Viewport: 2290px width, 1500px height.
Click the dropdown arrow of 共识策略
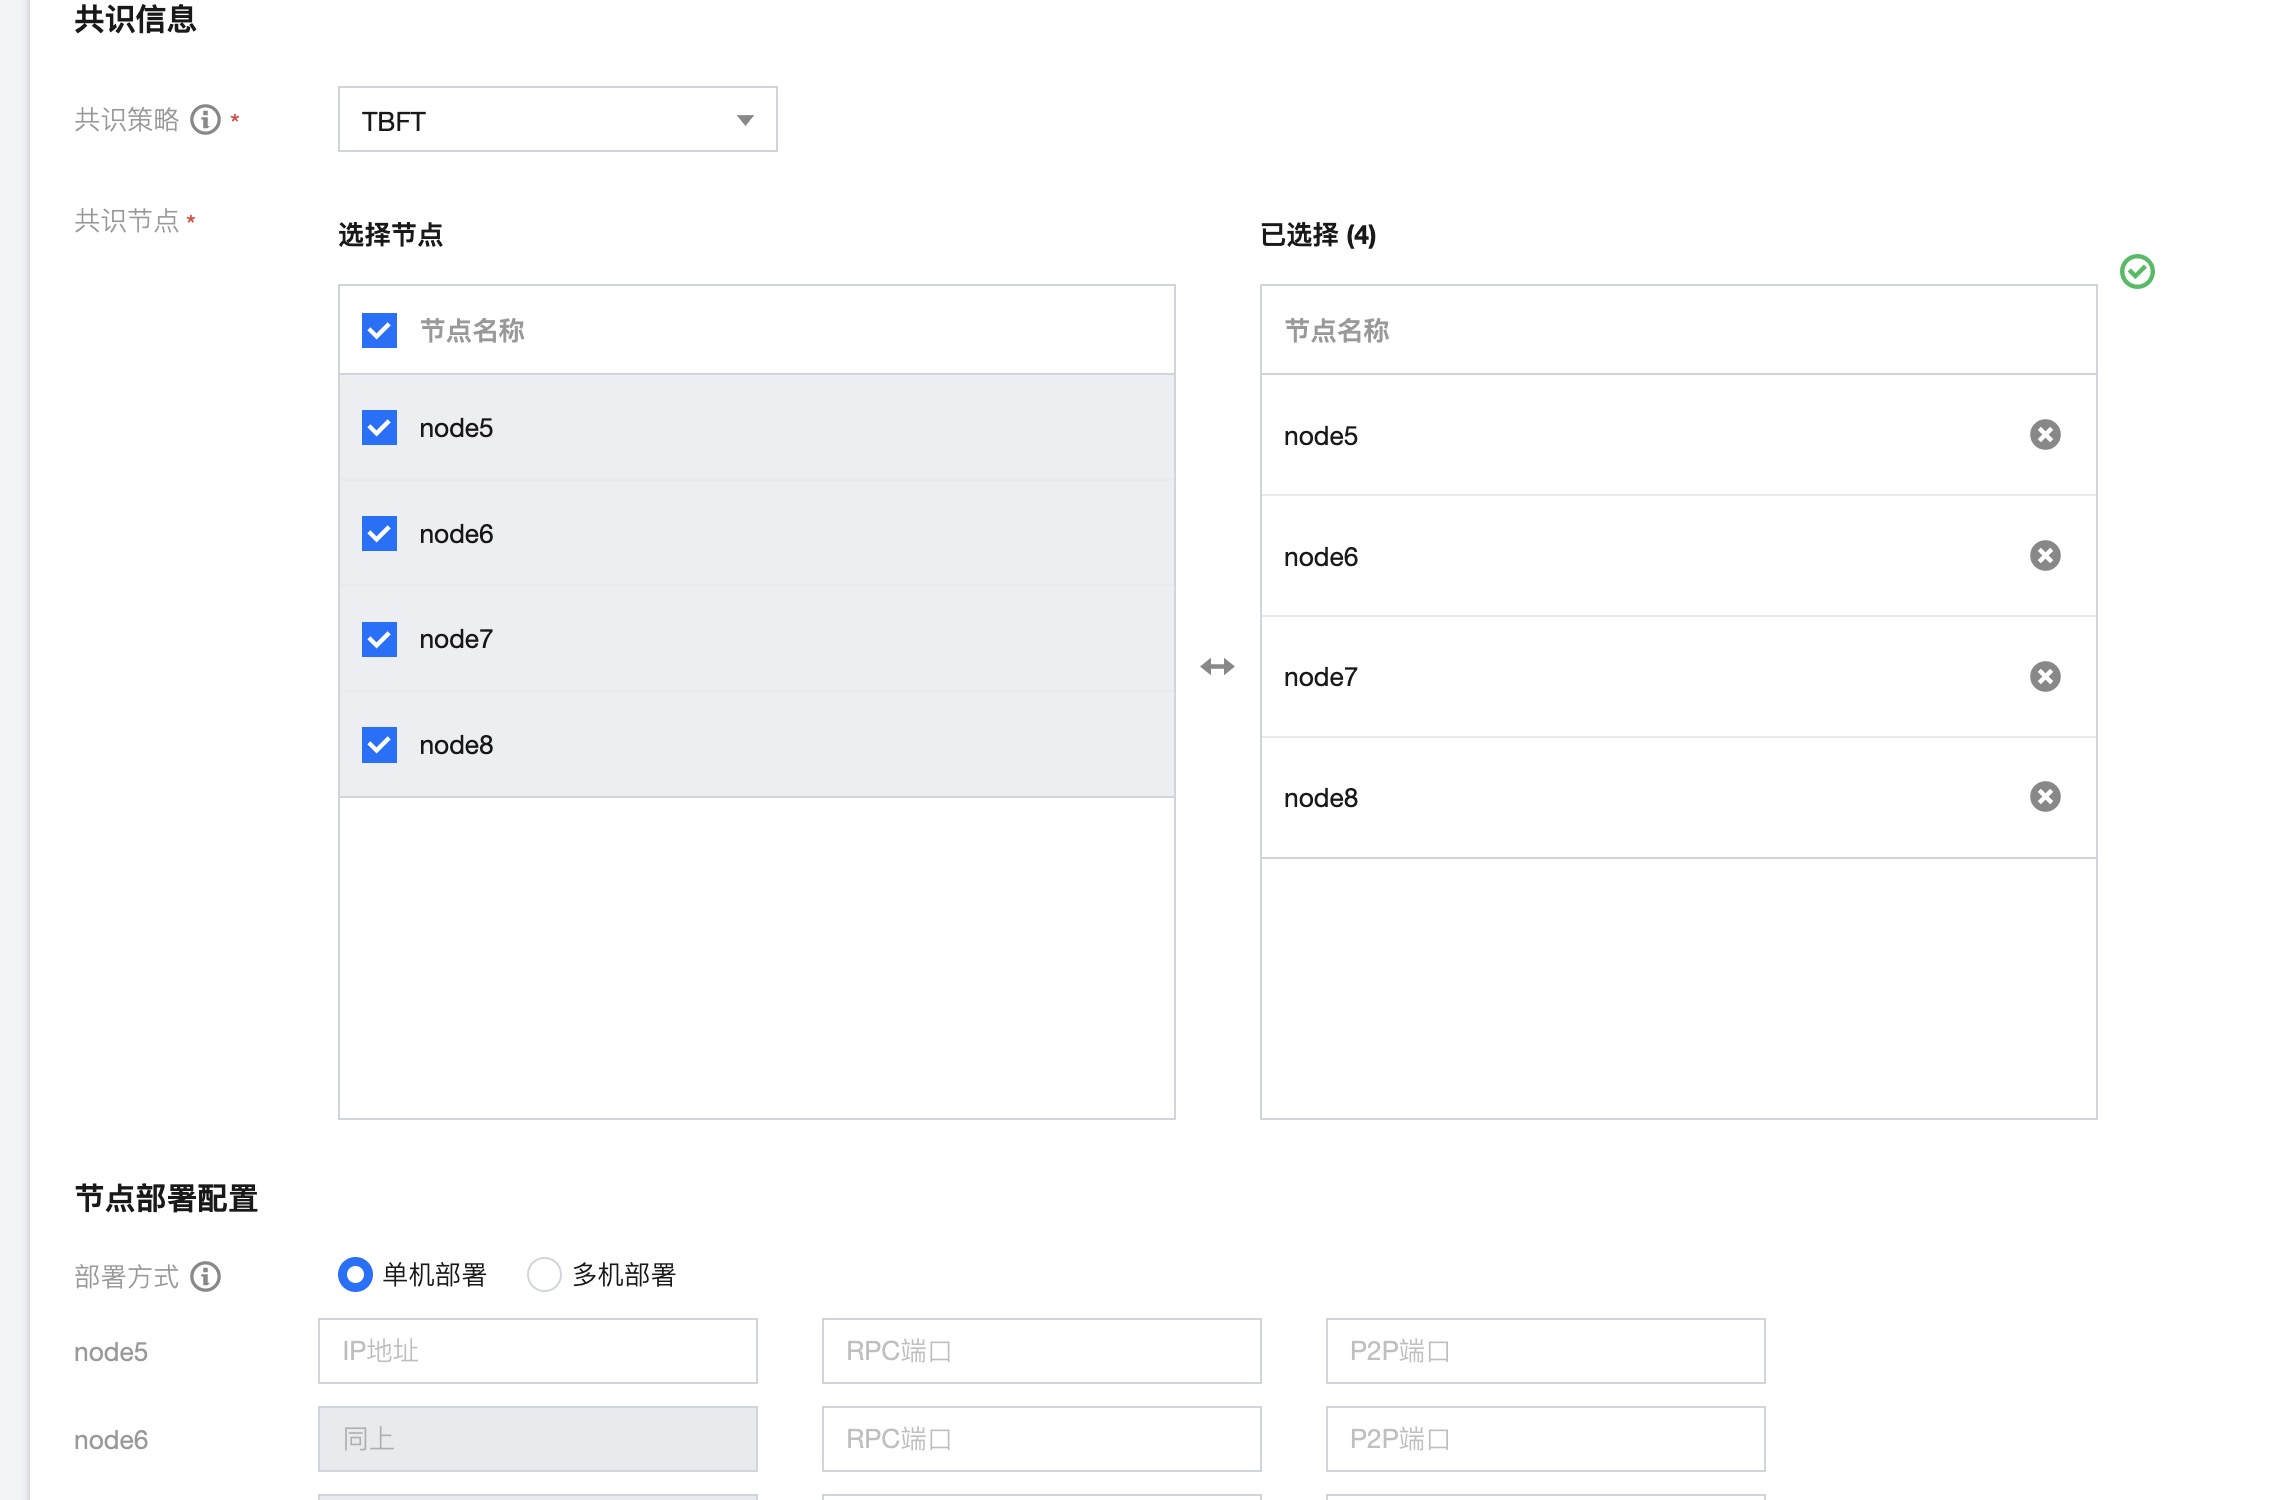[x=745, y=120]
